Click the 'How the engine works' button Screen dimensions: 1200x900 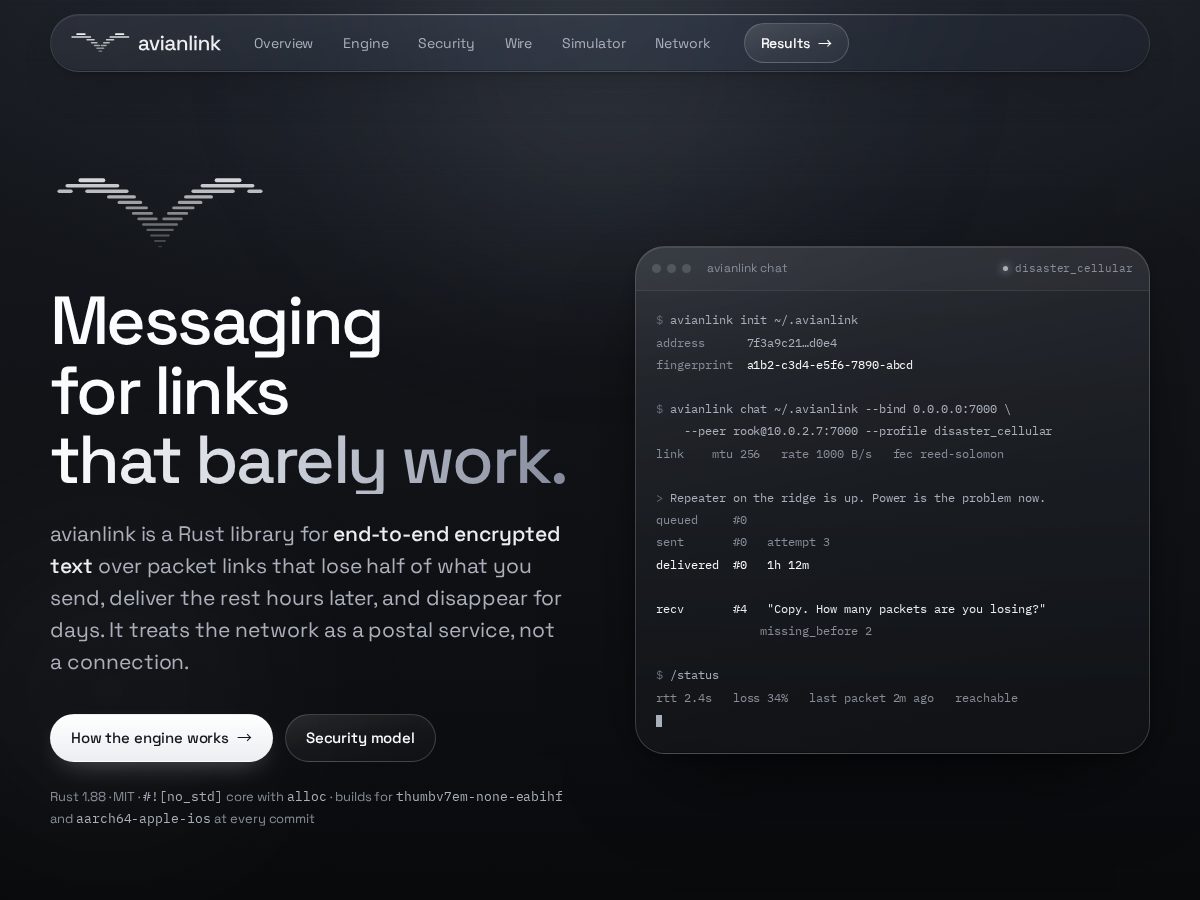click(161, 738)
